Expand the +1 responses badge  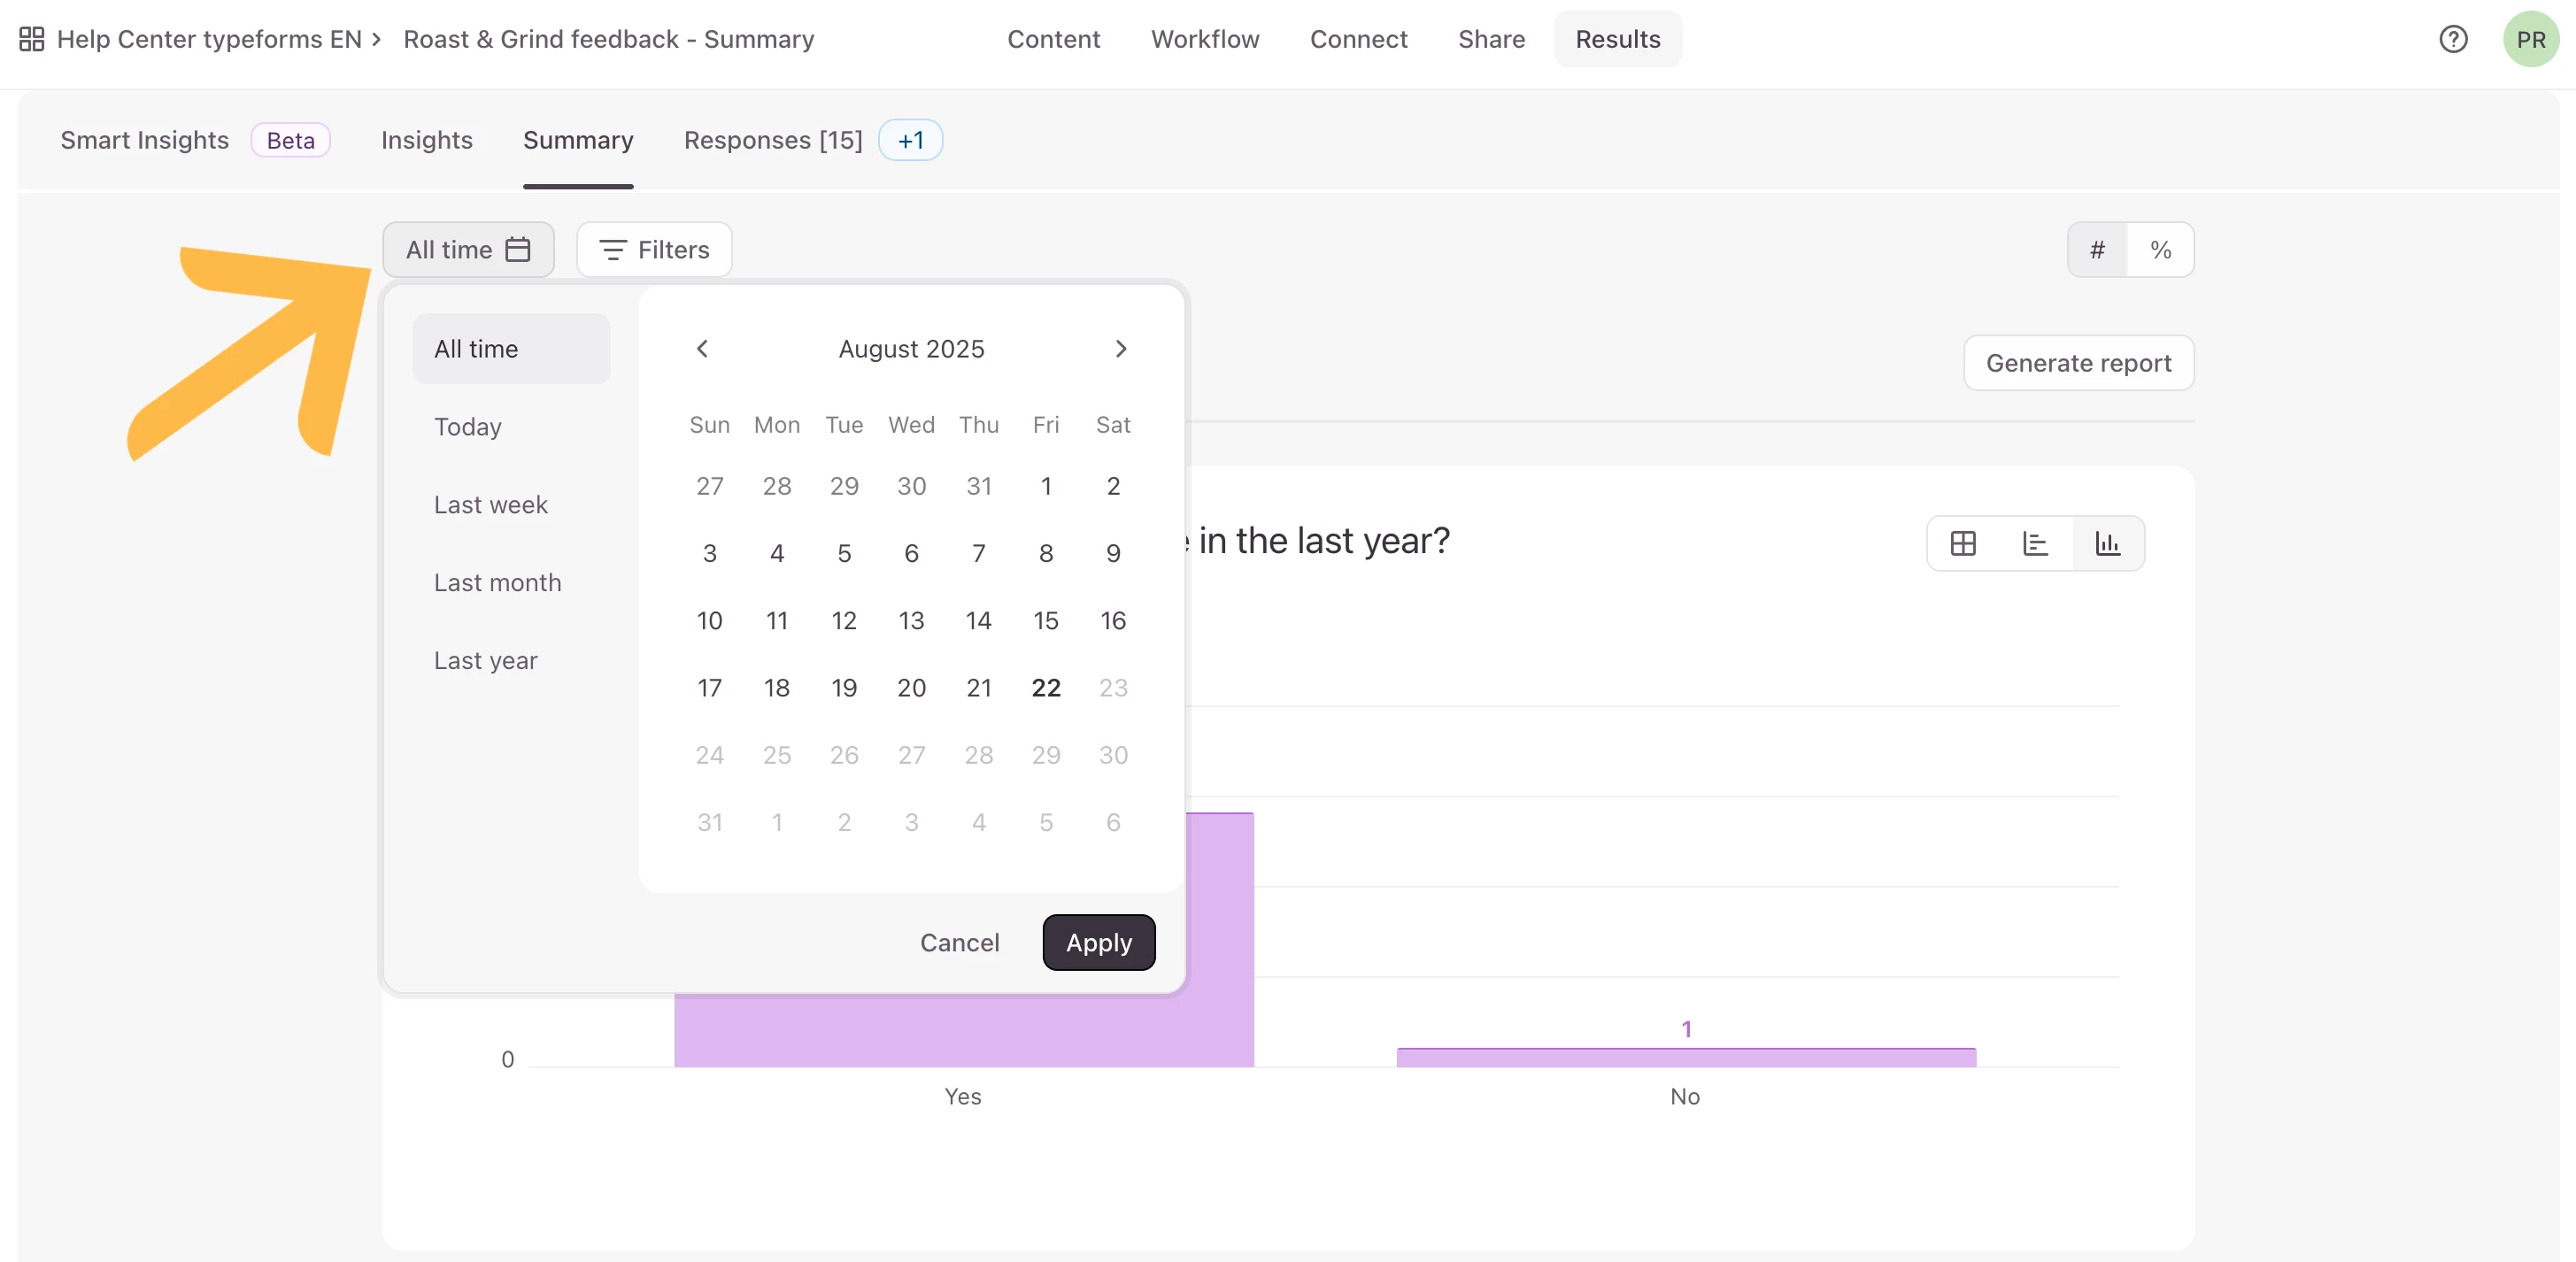coord(910,140)
